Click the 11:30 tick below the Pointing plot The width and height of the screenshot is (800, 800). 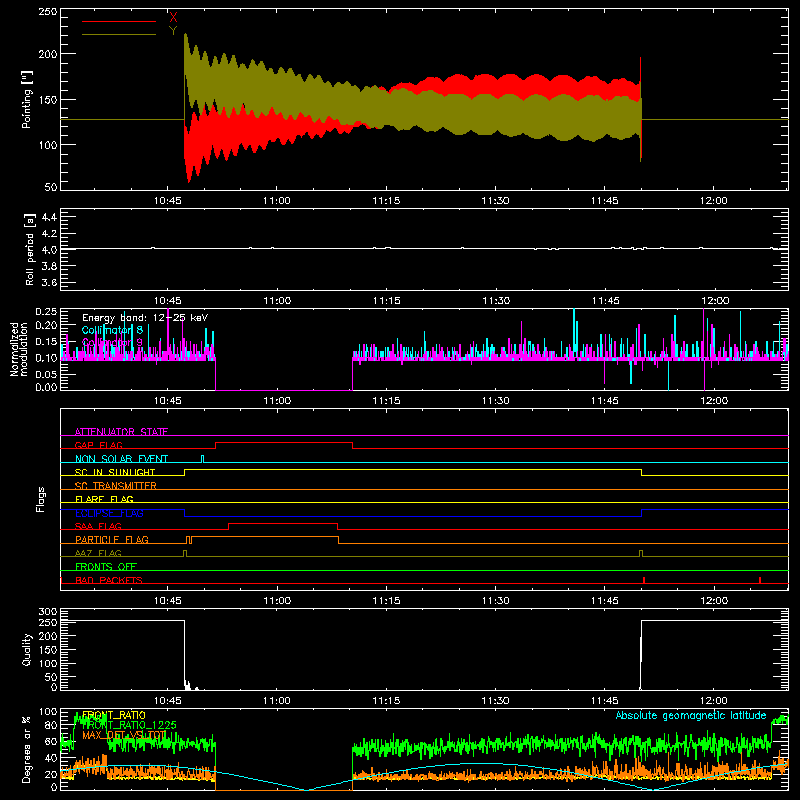point(495,201)
